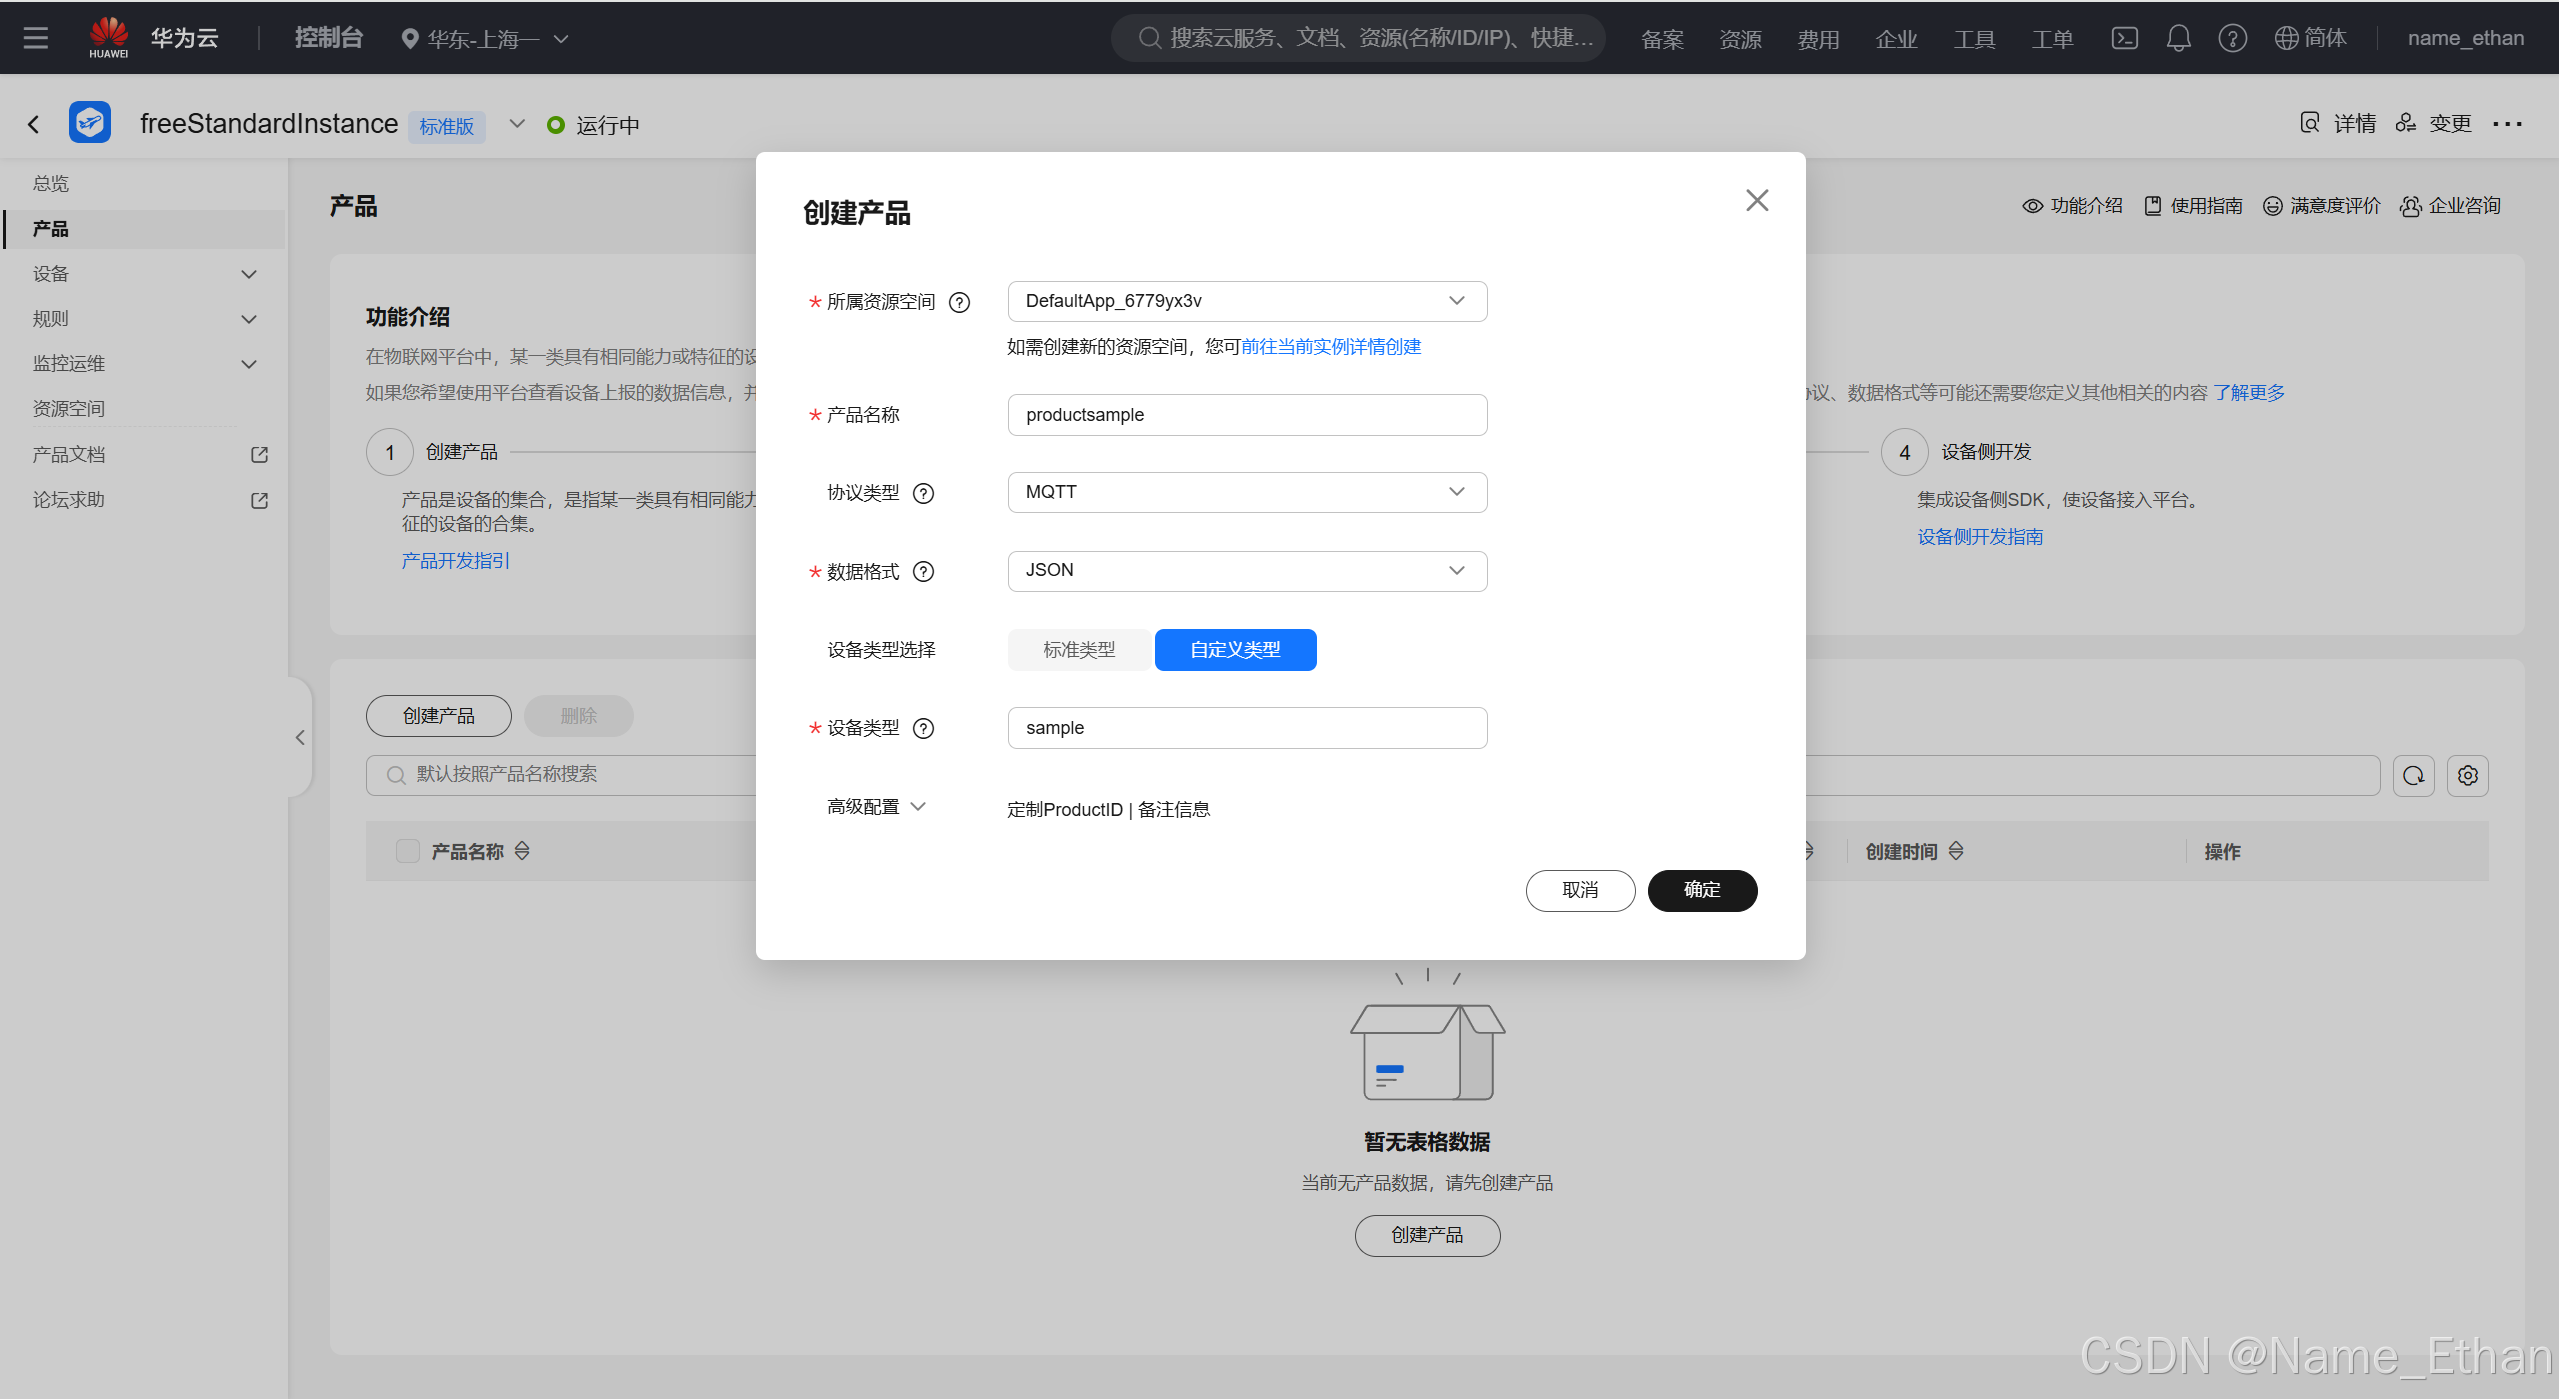Open table settings gear icon
The width and height of the screenshot is (2559, 1399).
[2467, 775]
